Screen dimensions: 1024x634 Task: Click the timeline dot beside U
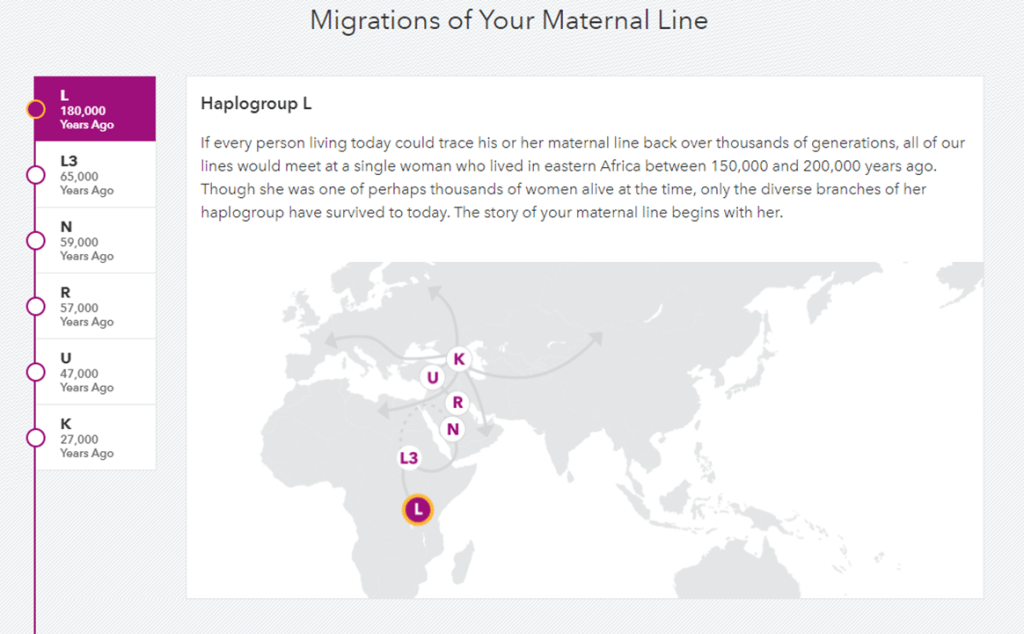[36, 372]
